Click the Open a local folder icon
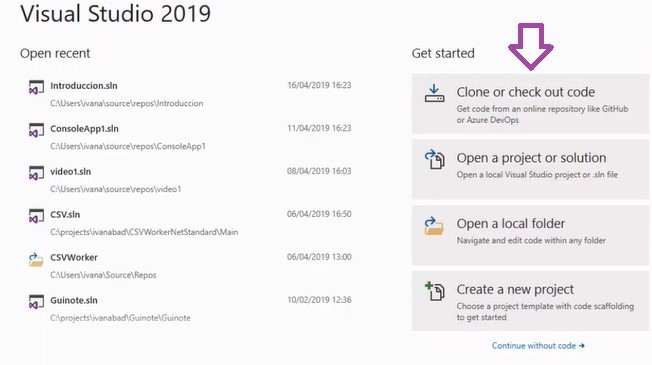Image resolution: width=652 pixels, height=365 pixels. tap(435, 226)
